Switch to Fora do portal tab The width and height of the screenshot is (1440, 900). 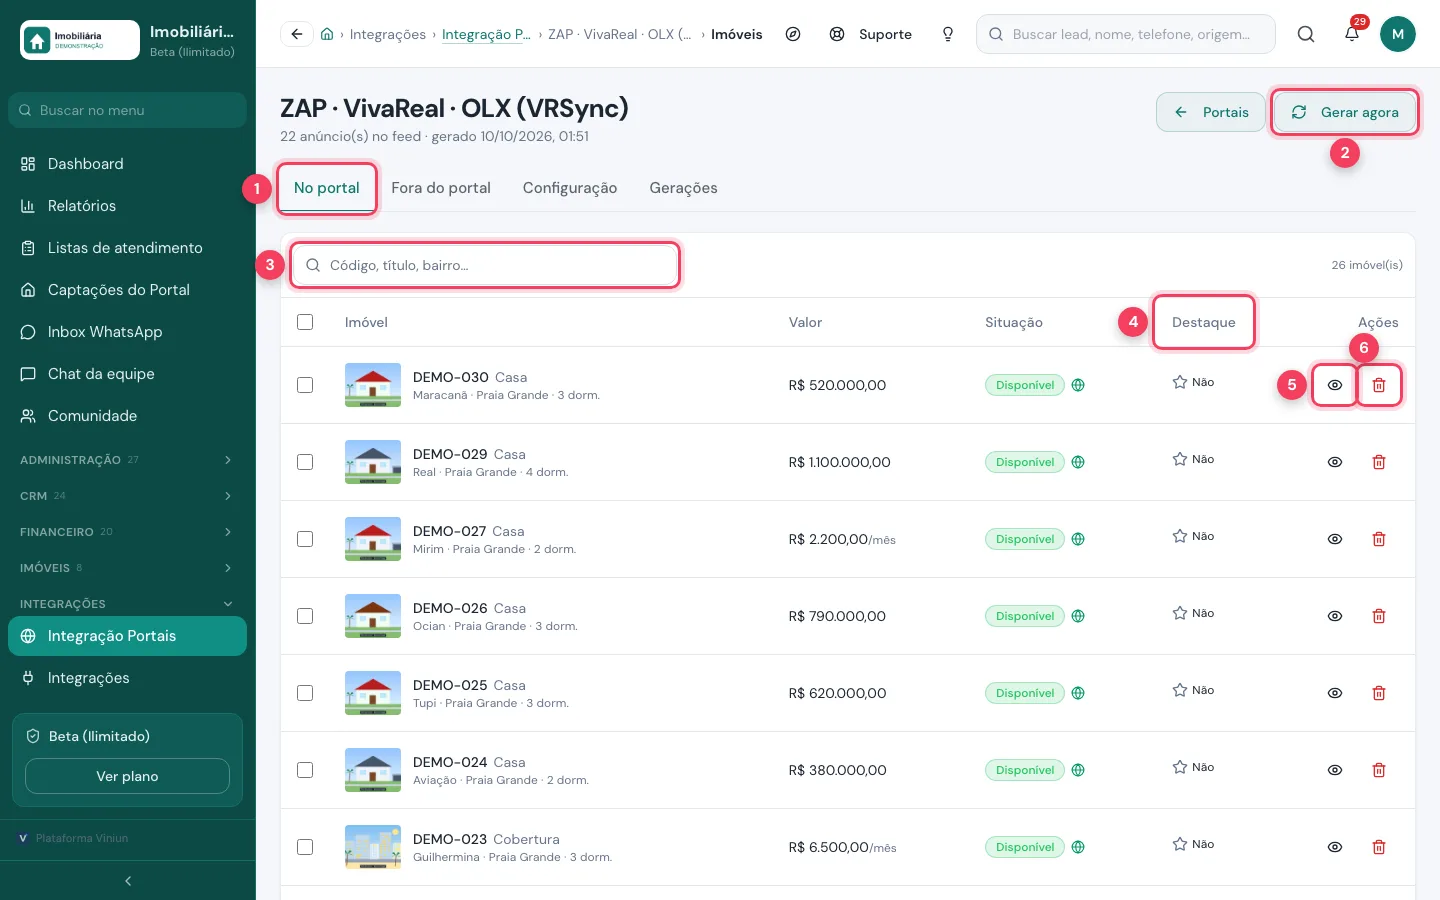pyautogui.click(x=441, y=188)
